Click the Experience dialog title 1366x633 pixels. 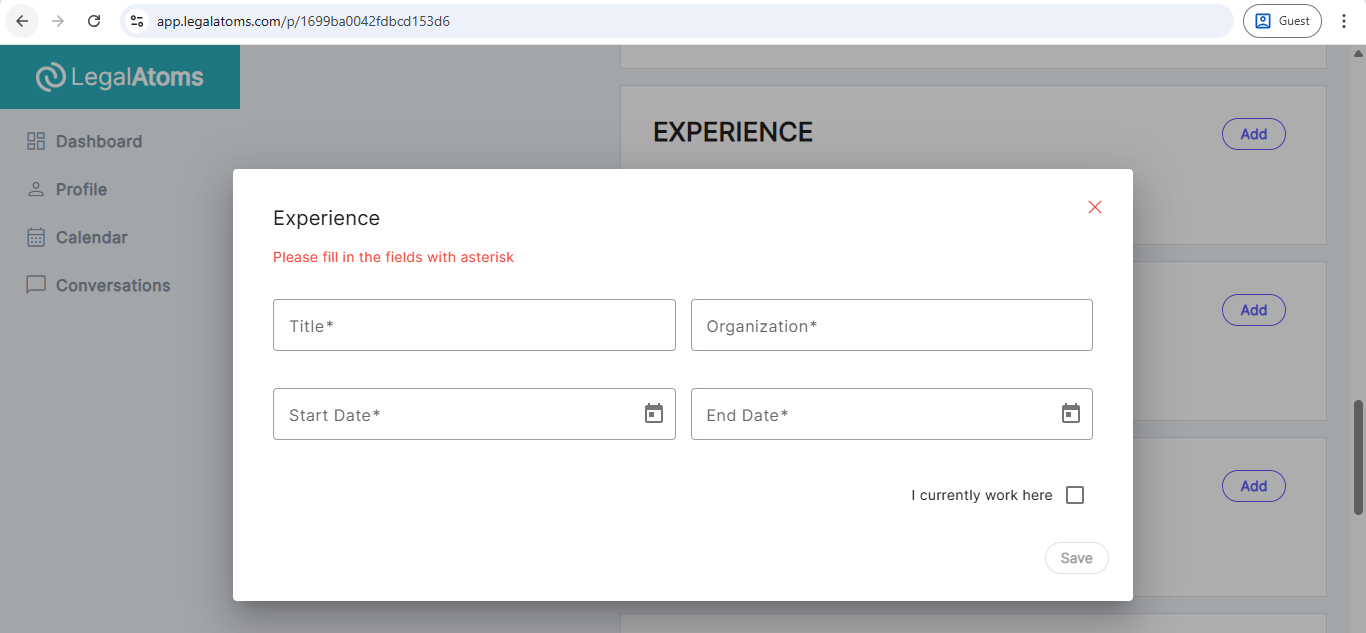click(326, 218)
